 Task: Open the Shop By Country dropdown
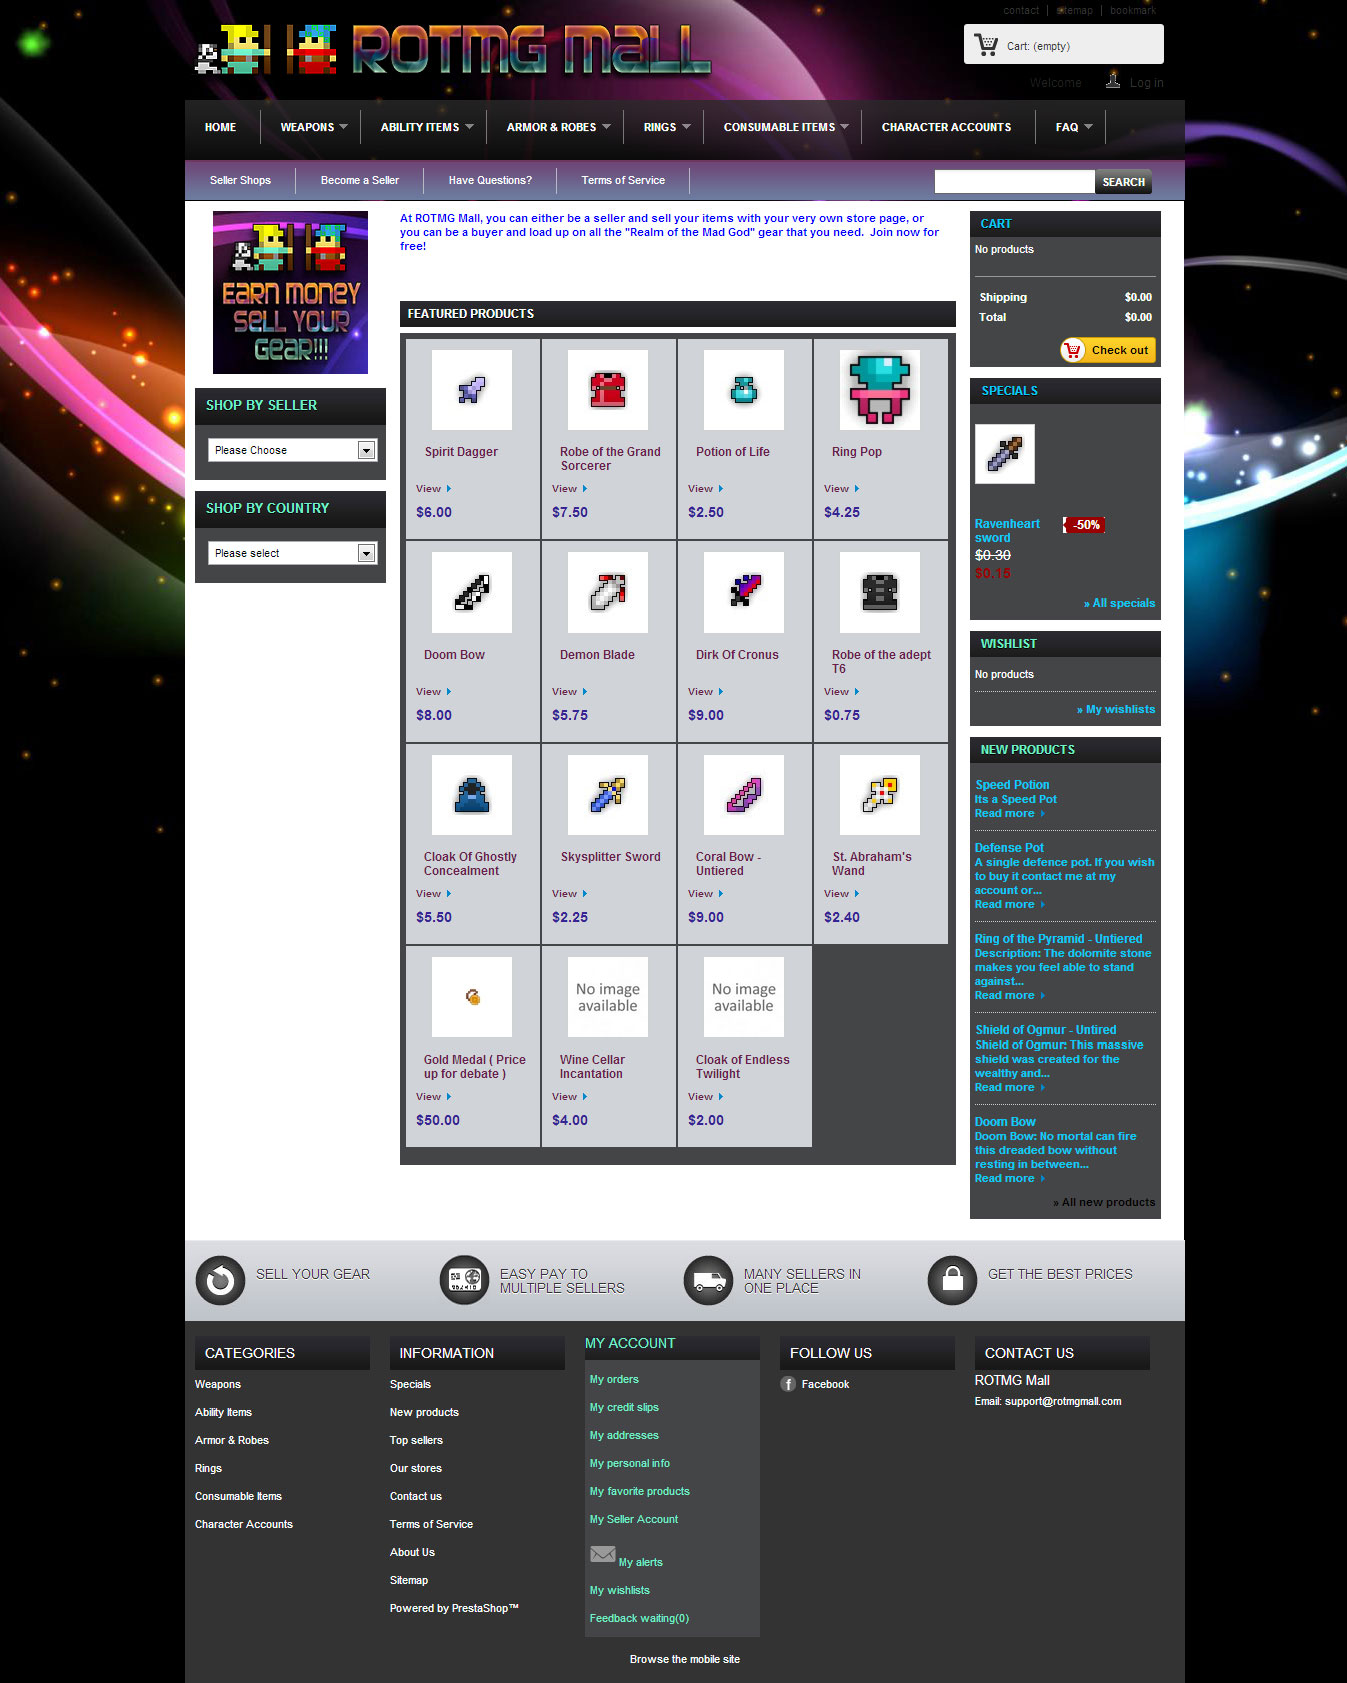291,553
